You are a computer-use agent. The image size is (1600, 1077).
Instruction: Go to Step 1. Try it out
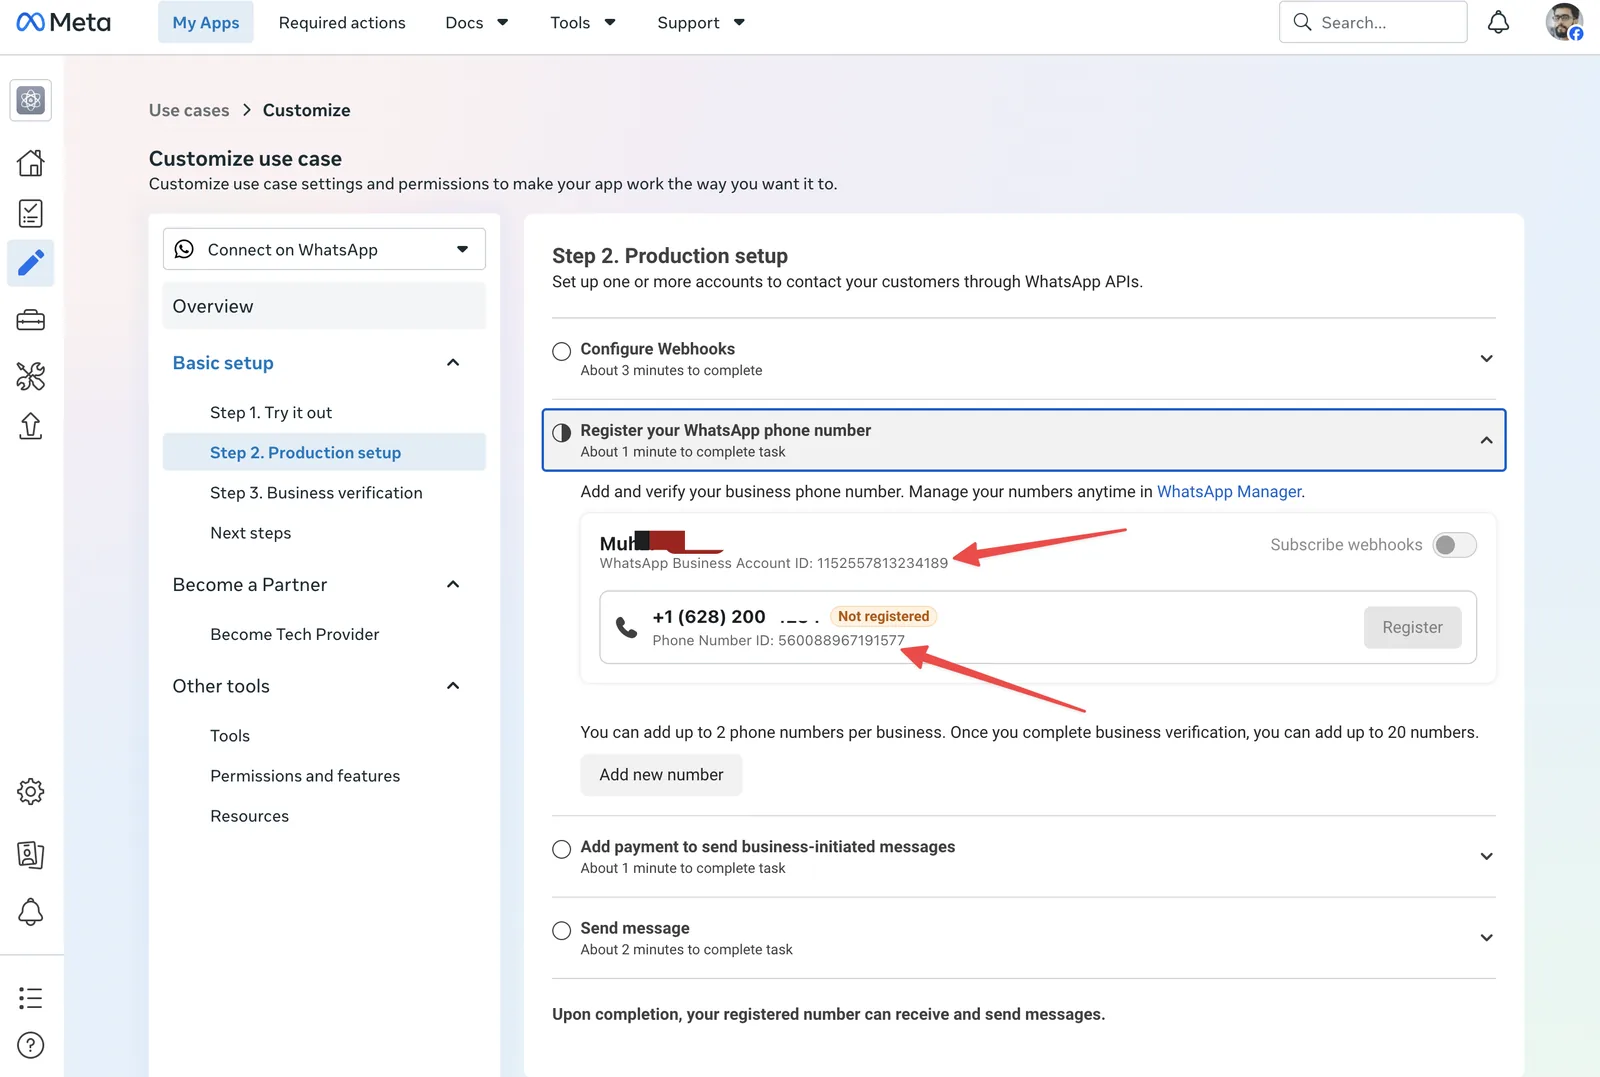point(271,412)
